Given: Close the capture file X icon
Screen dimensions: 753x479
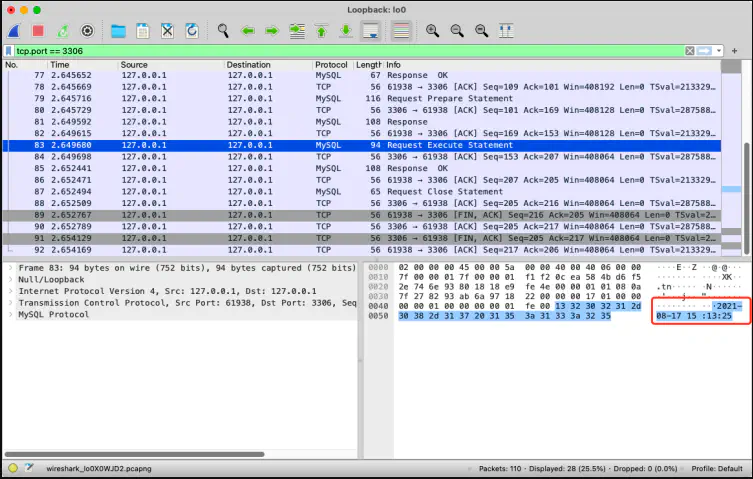Looking at the screenshot, I should (167, 31).
